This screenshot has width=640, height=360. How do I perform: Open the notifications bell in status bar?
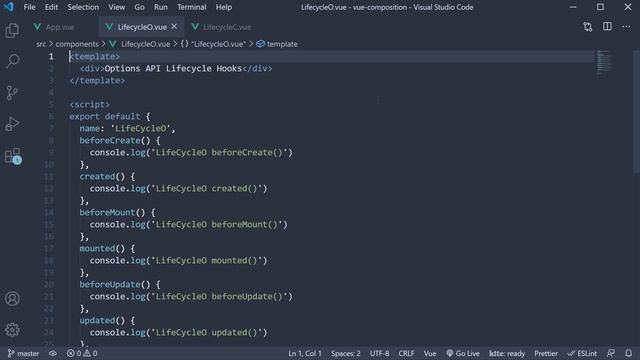[x=629, y=353]
